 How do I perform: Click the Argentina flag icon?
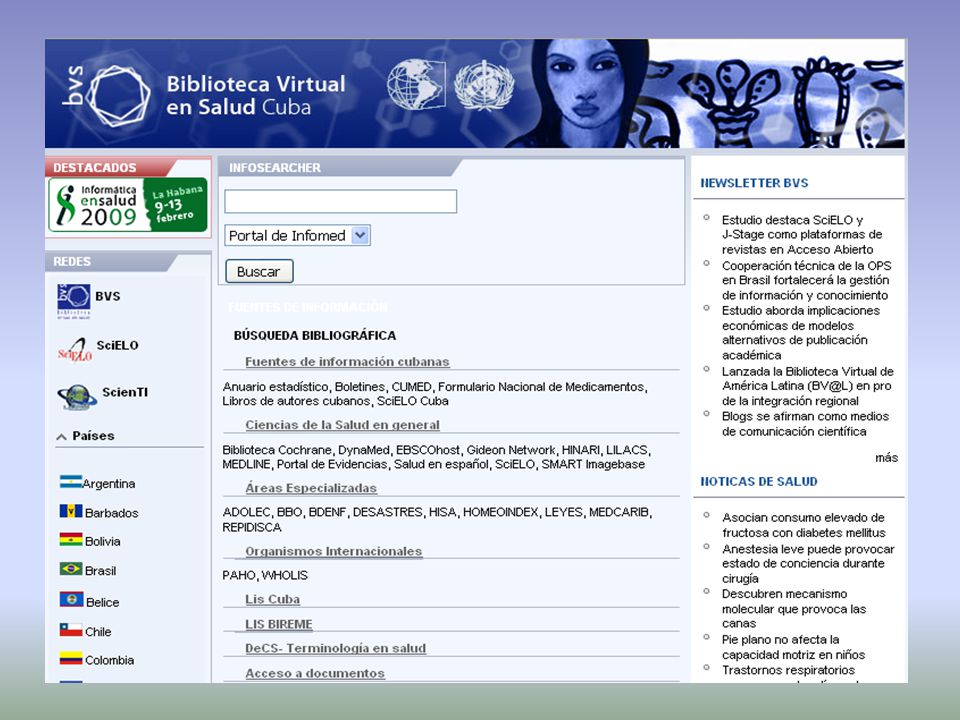click(x=70, y=482)
